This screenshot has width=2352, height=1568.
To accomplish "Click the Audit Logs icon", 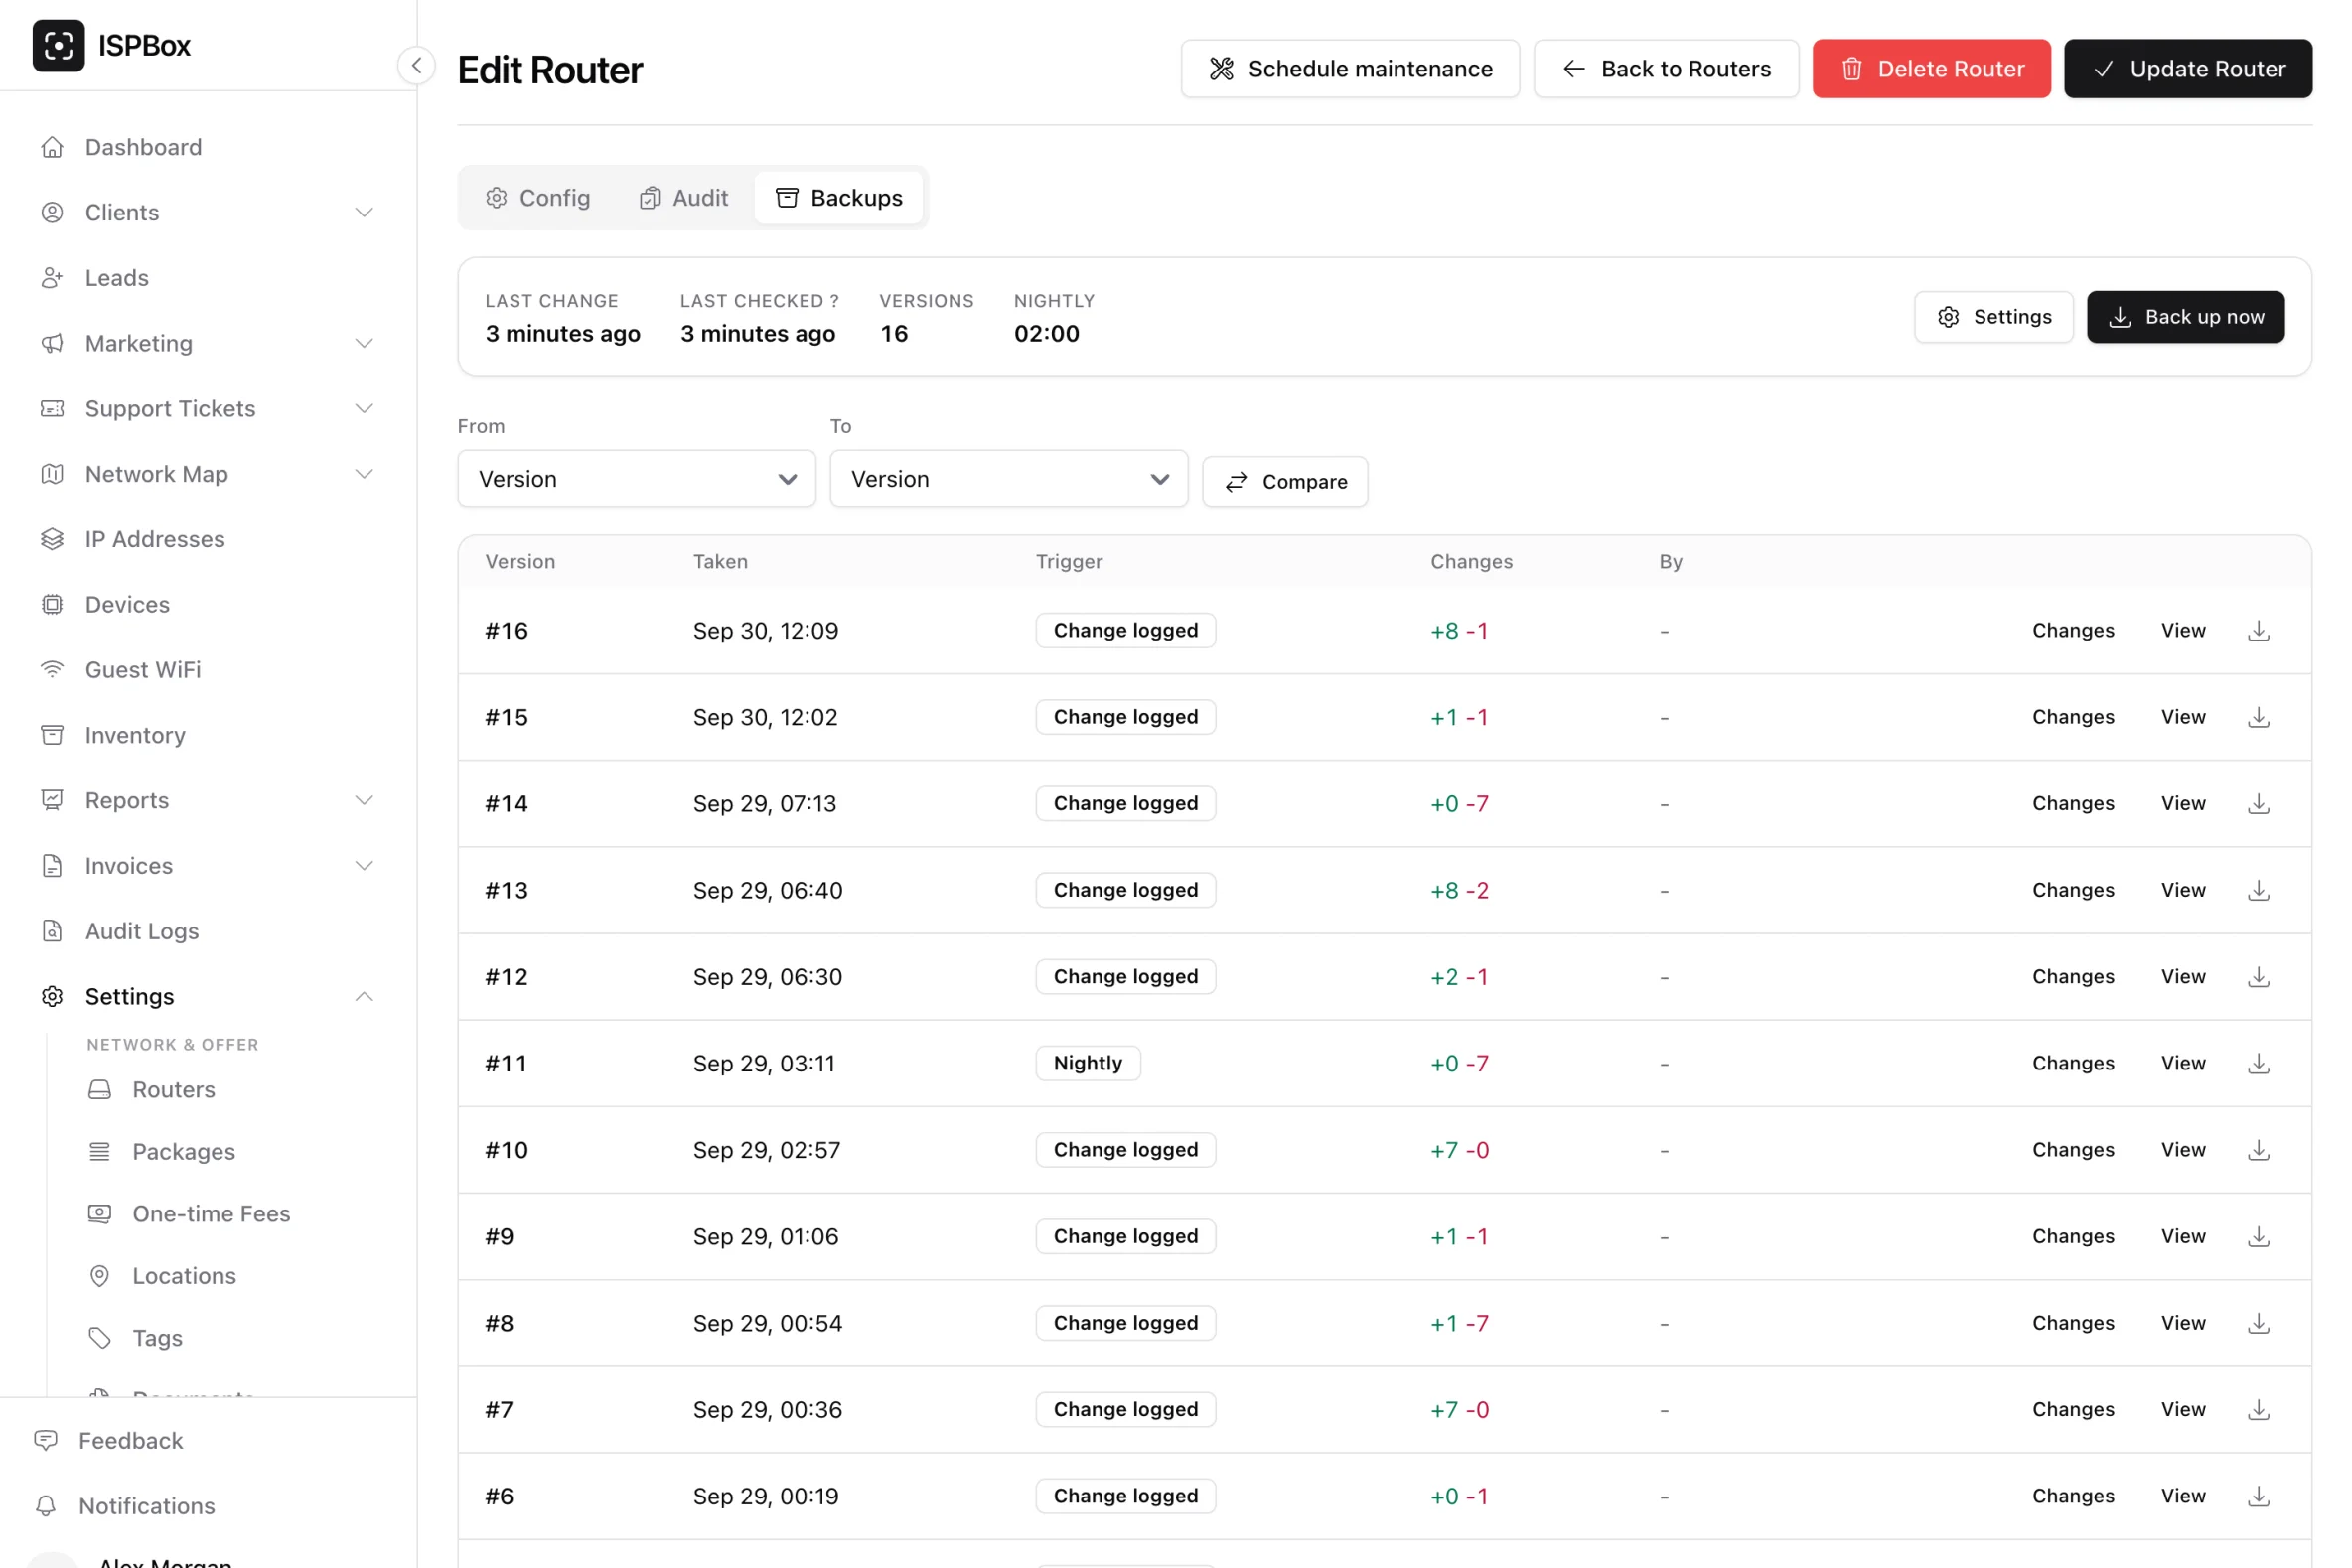I will [52, 931].
